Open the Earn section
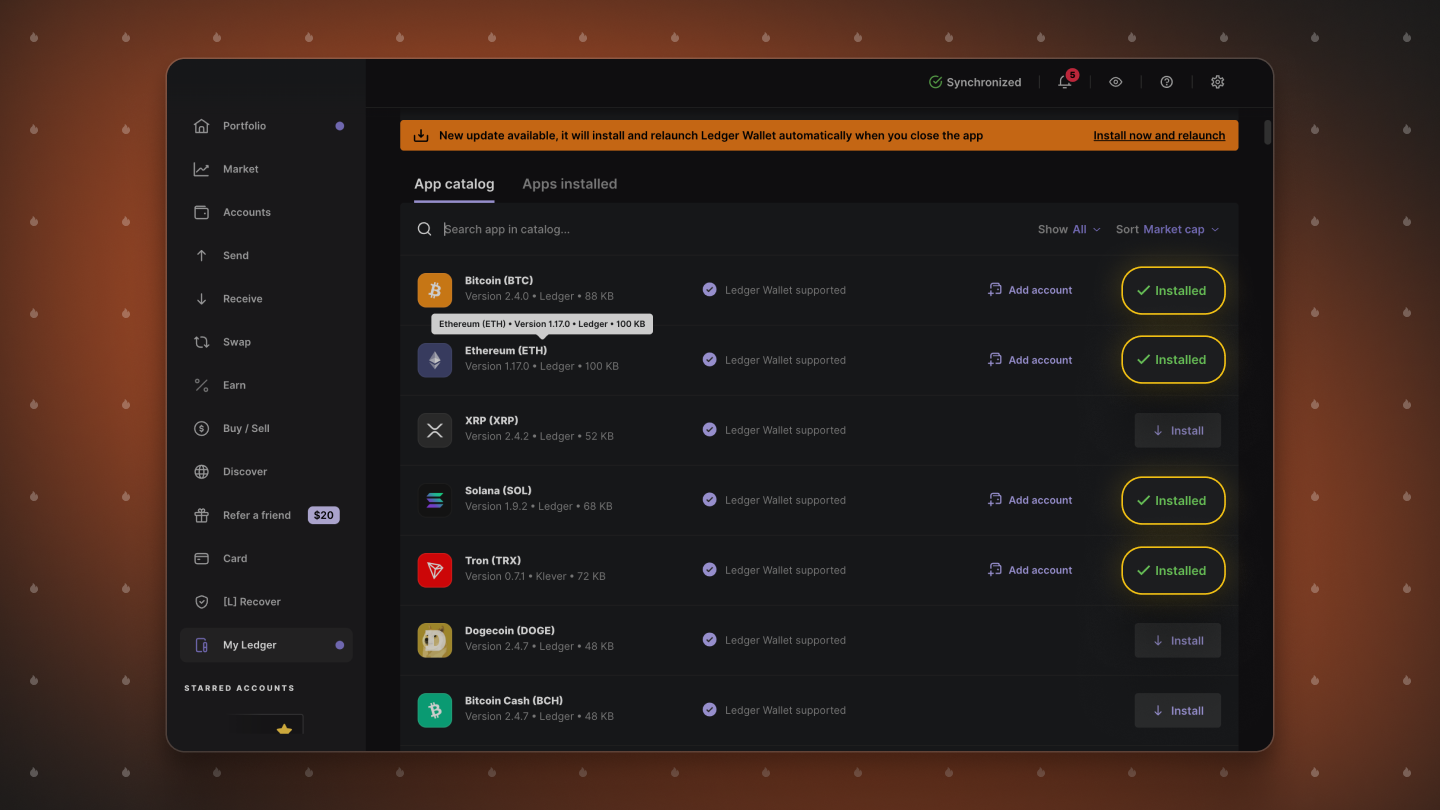The image size is (1440, 810). pos(234,384)
